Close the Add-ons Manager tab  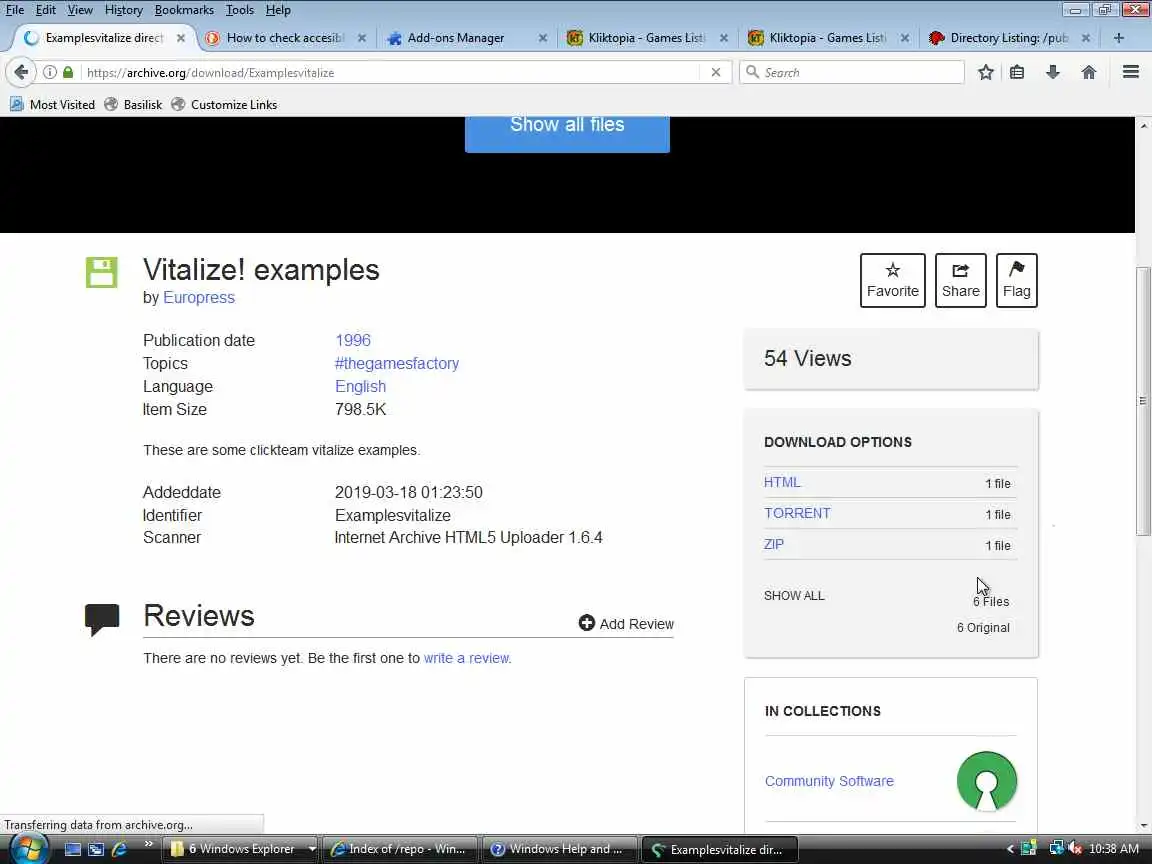[543, 37]
